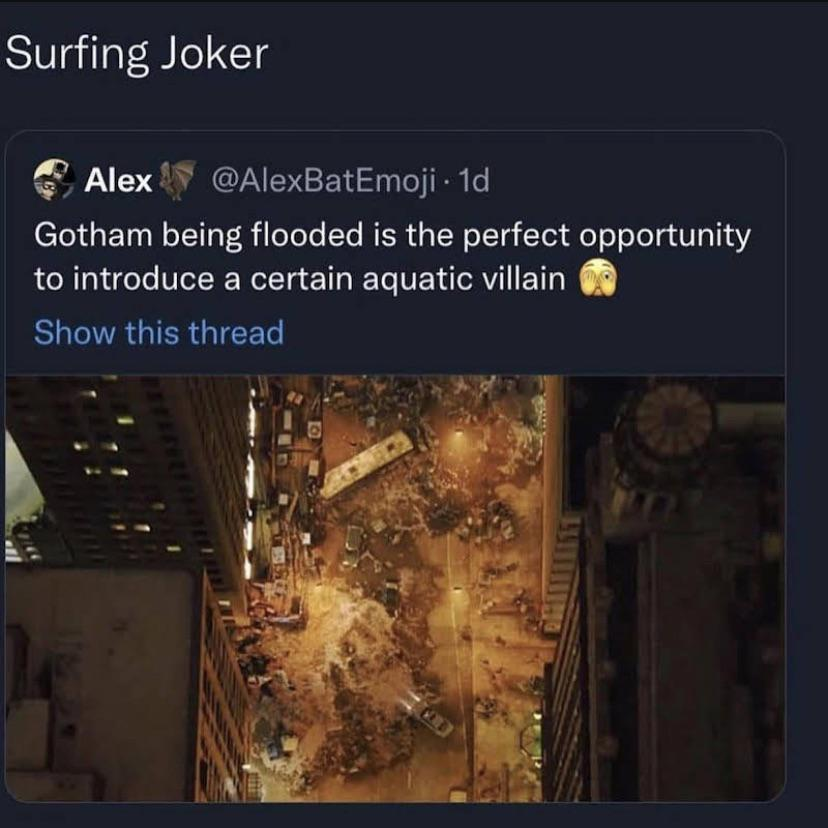Click the shocked face emoji in tweet
Image resolution: width=828 pixels, height=828 pixels.
(599, 279)
